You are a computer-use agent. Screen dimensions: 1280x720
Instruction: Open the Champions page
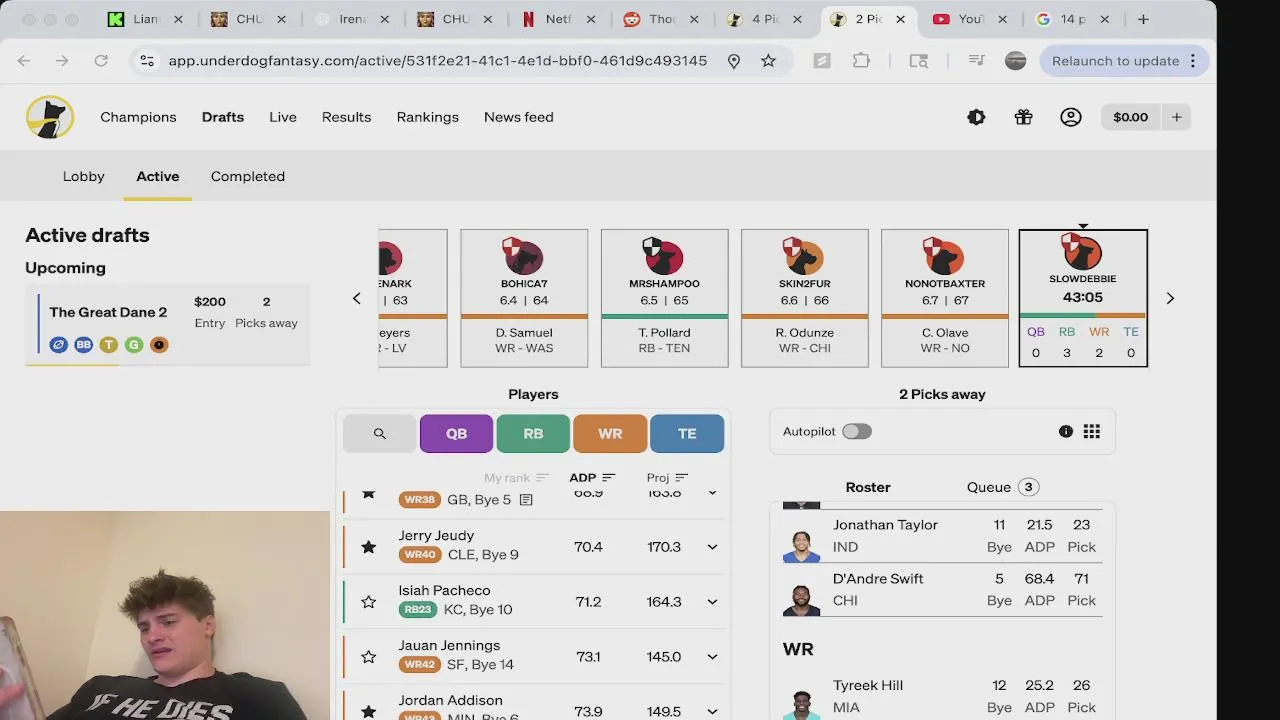[138, 117]
